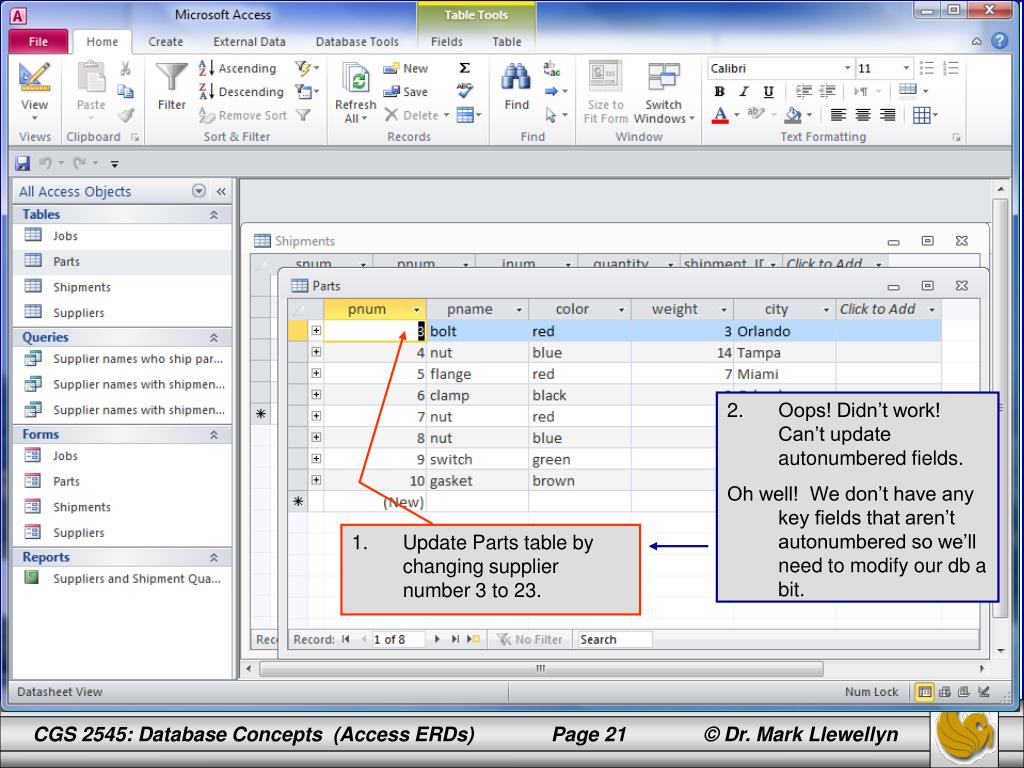Switch to Design View in status bar
This screenshot has height=768, width=1024.
click(x=984, y=692)
